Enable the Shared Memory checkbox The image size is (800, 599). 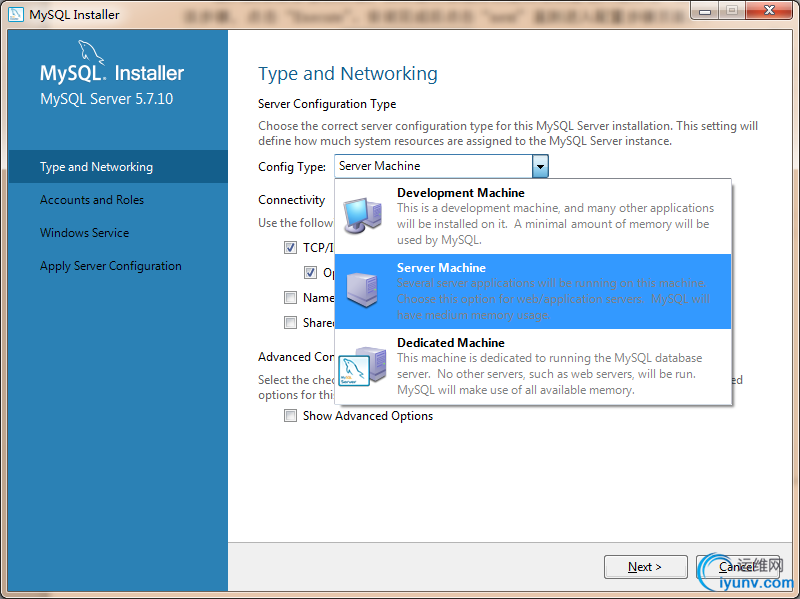(290, 322)
